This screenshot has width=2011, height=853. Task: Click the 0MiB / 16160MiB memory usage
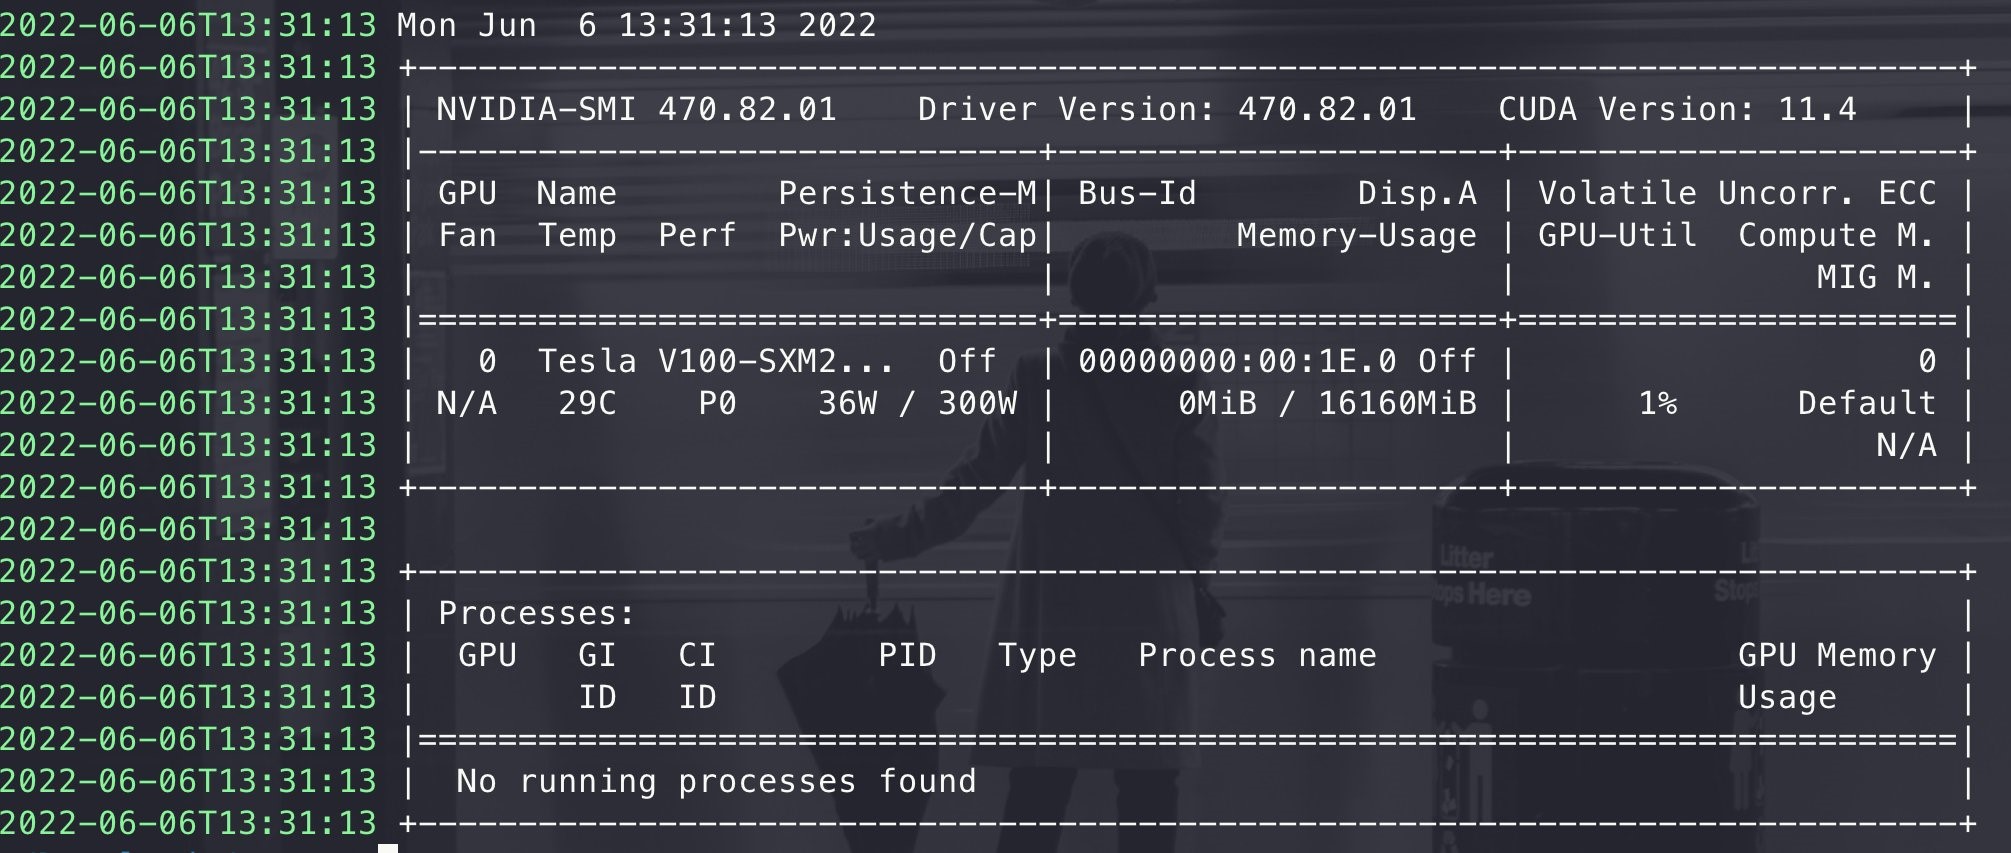(1327, 403)
